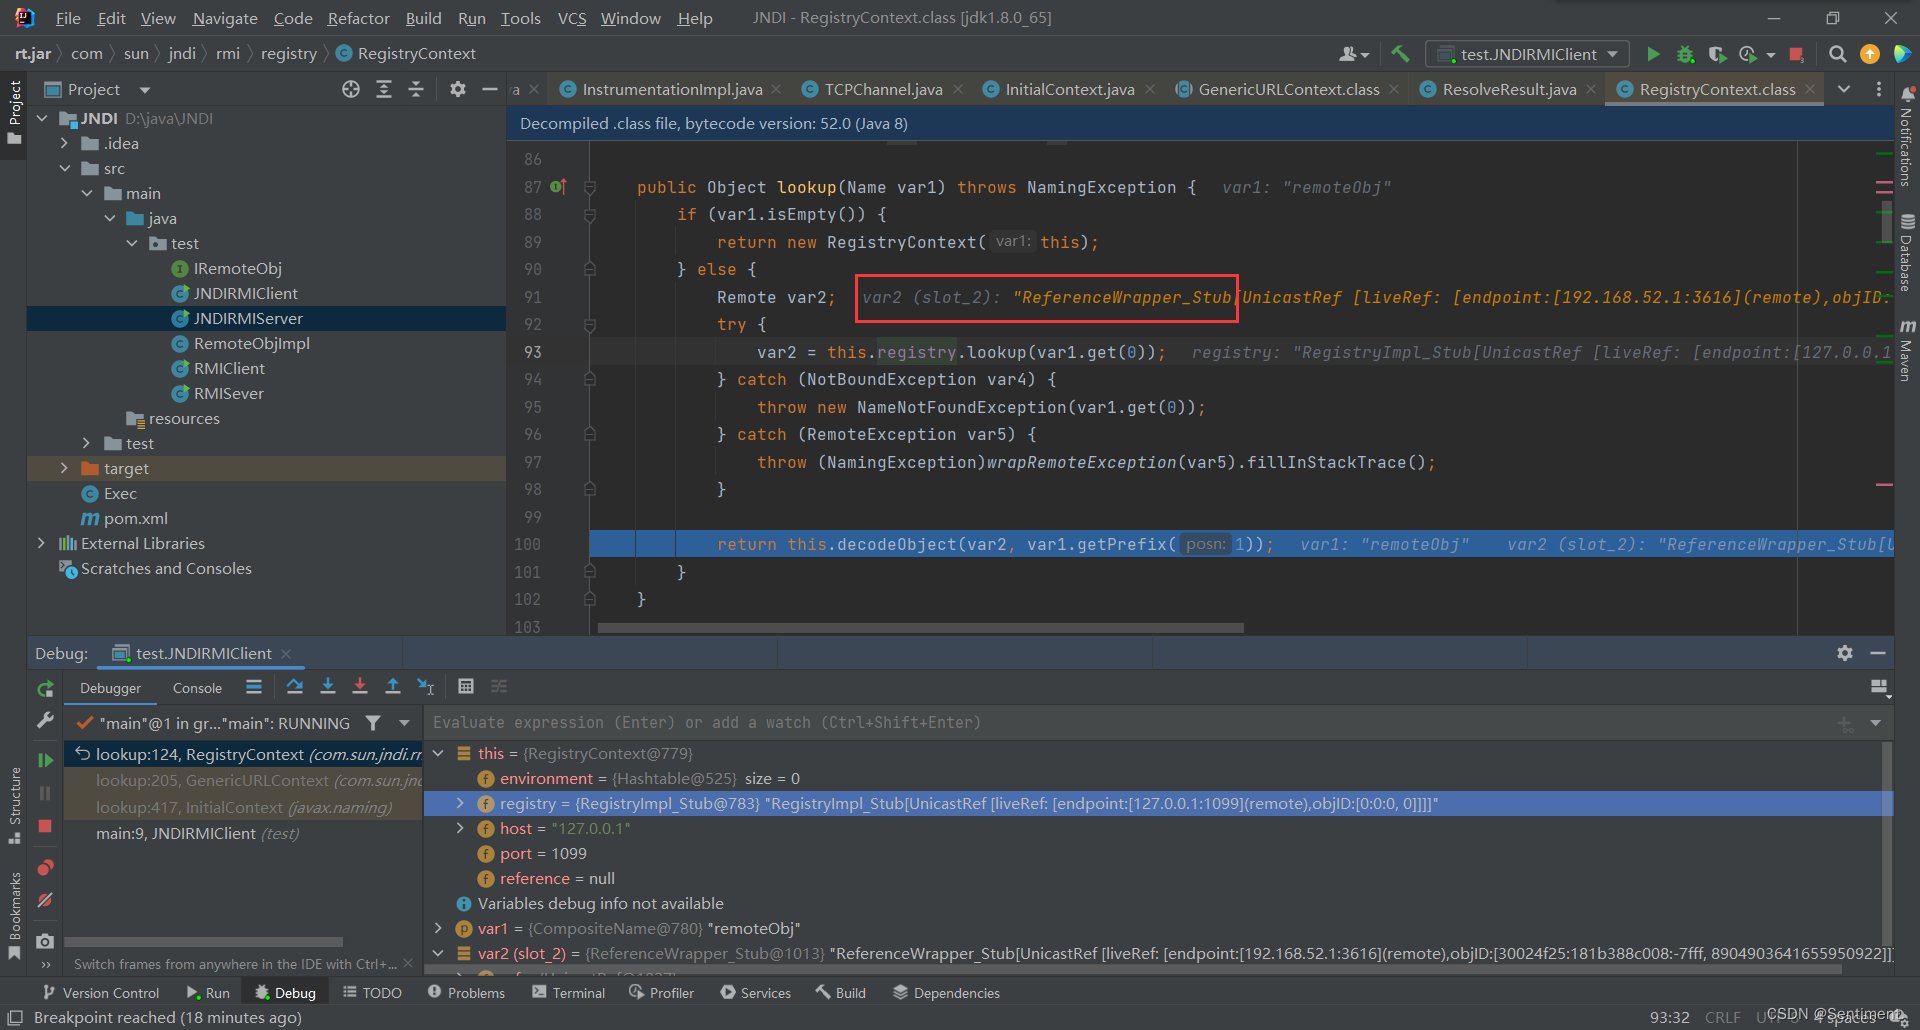Click the green Run button in toolbar
This screenshot has height=1030, width=1920.
click(1653, 54)
